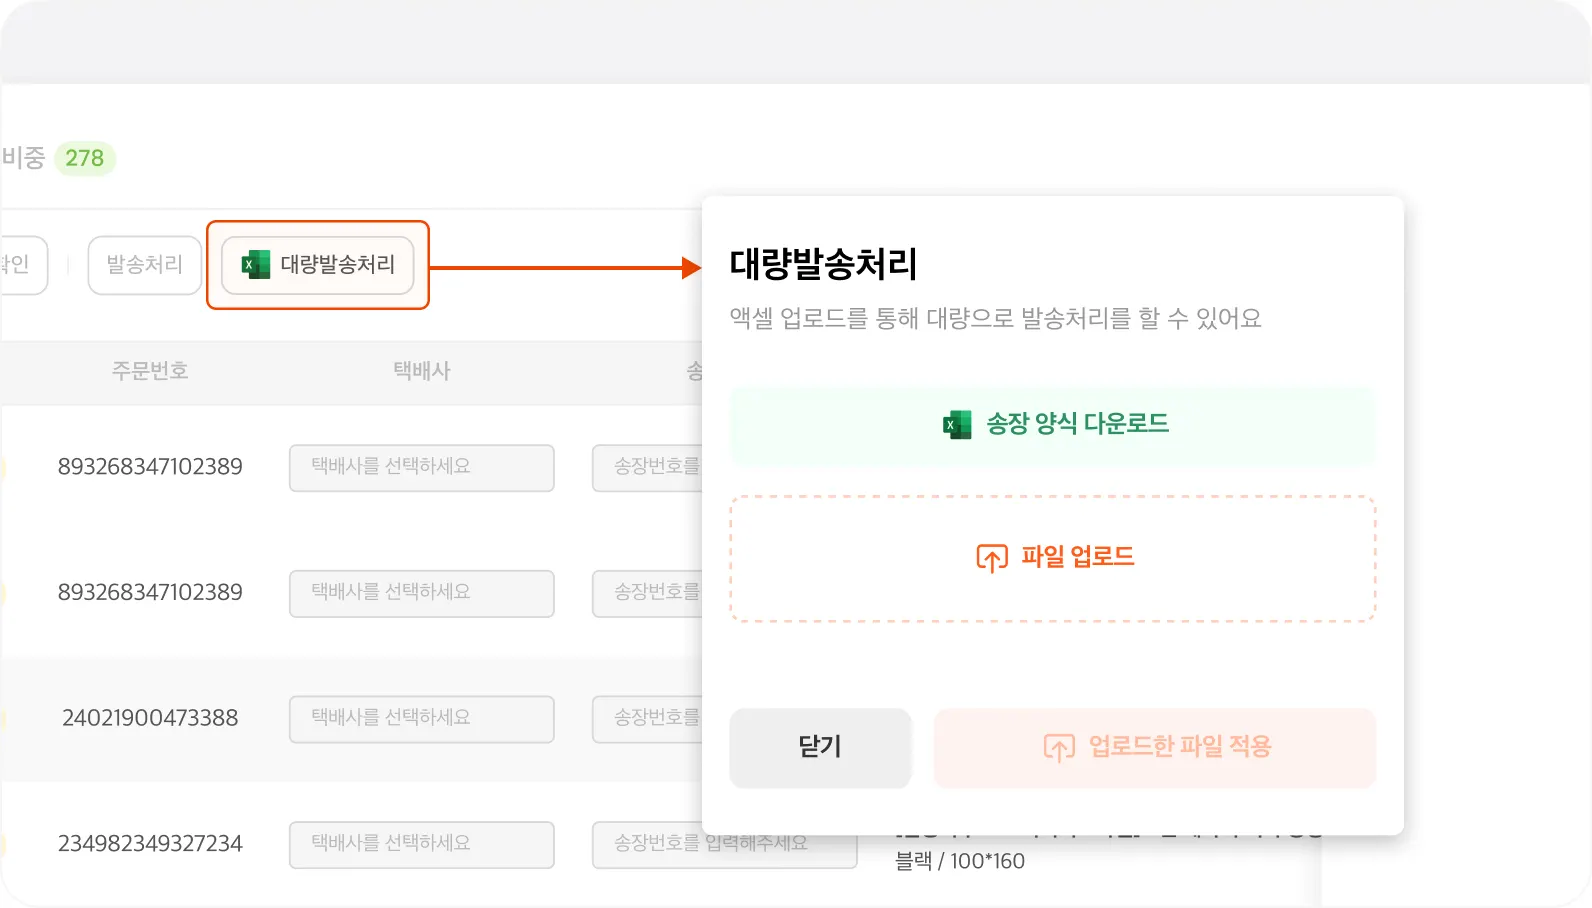Image resolution: width=1592 pixels, height=908 pixels.
Task: Focus the tracking number field for order 234982349327234
Action: (724, 845)
